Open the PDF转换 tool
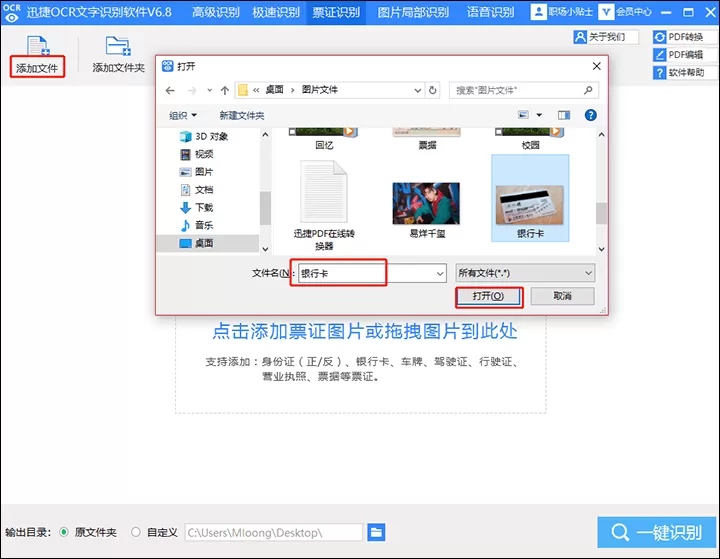720x559 pixels. (x=685, y=37)
